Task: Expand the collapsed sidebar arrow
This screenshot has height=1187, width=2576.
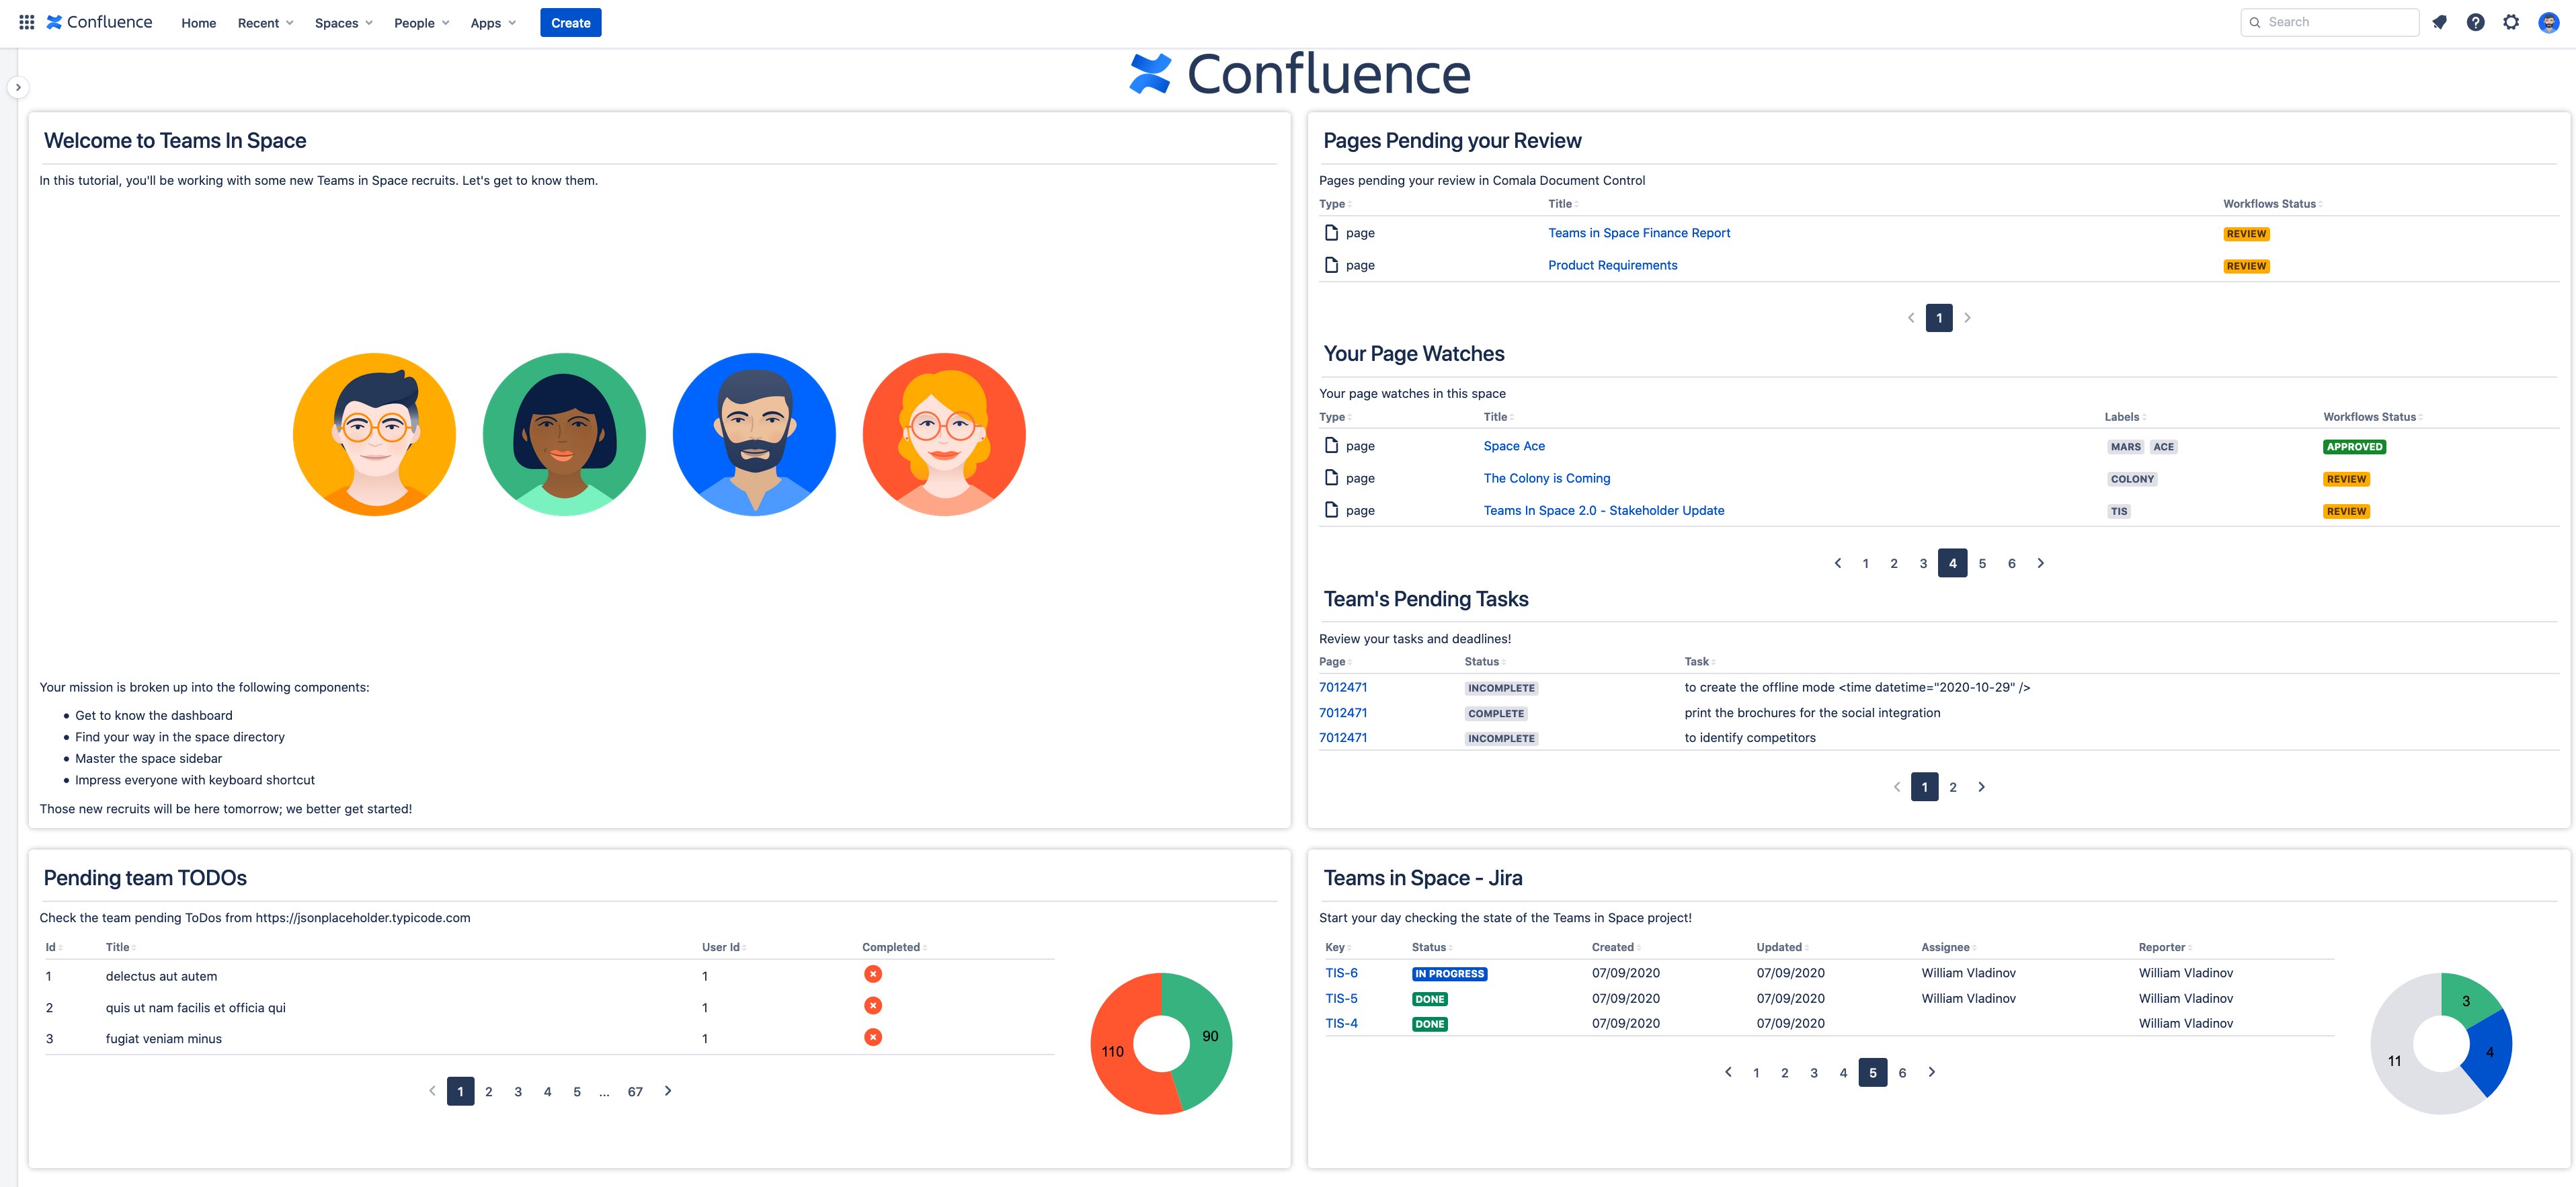Action: tap(18, 88)
